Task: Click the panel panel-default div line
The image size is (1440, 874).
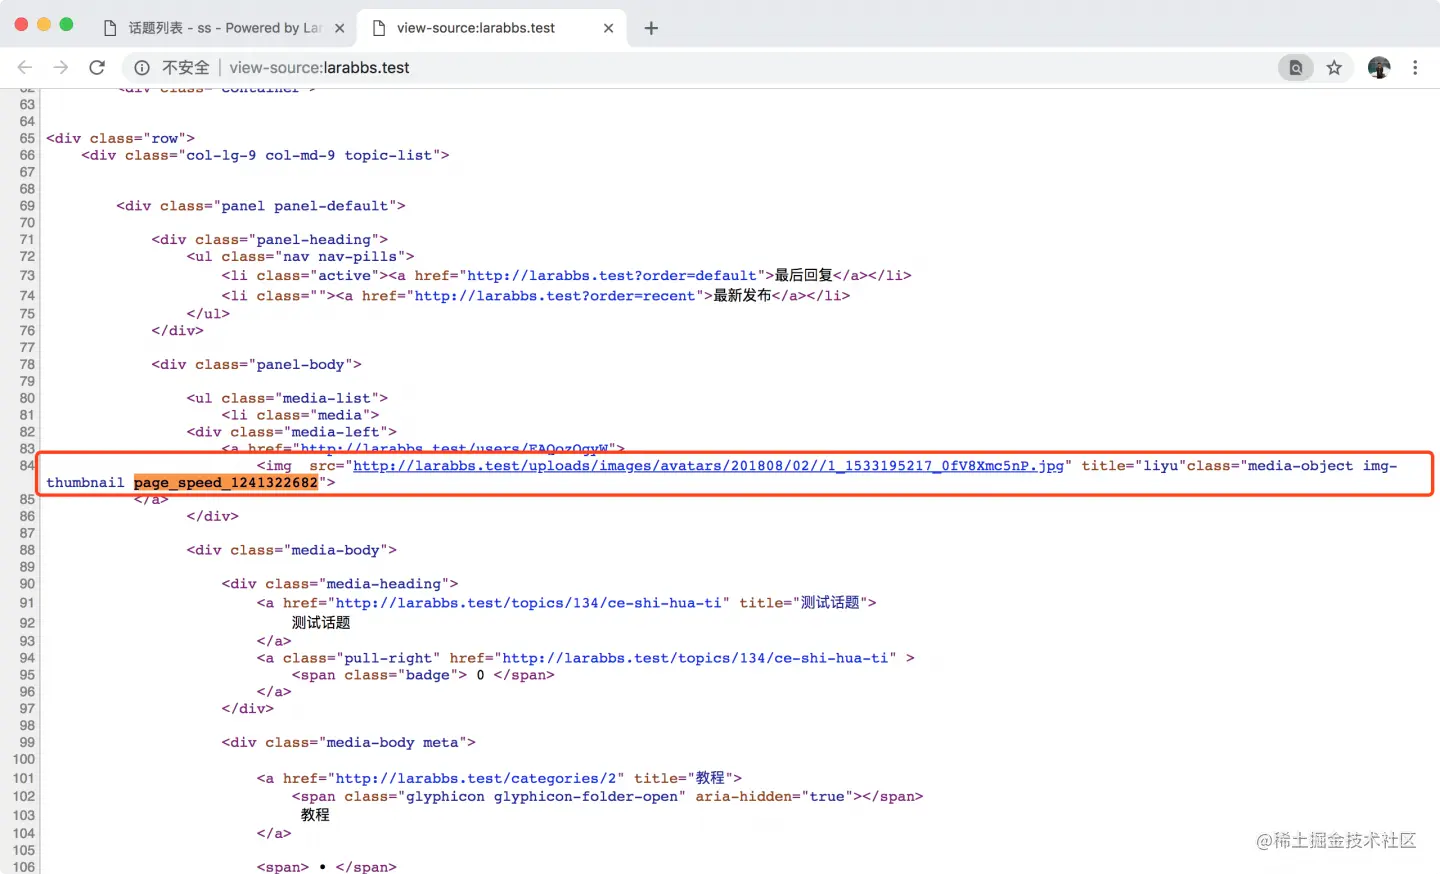Action: pos(260,205)
